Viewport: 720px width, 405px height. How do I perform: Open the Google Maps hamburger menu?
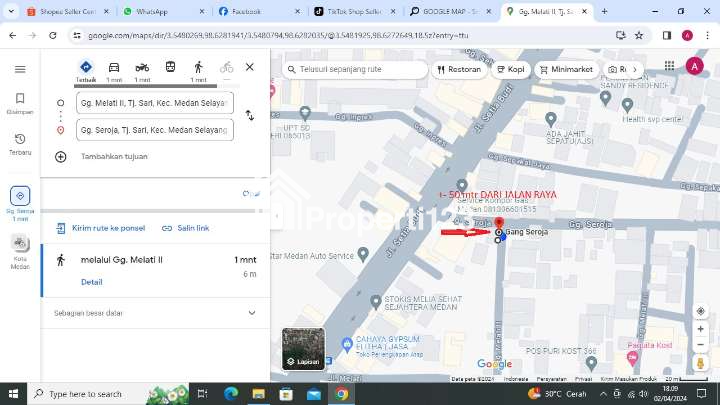tap(20, 69)
